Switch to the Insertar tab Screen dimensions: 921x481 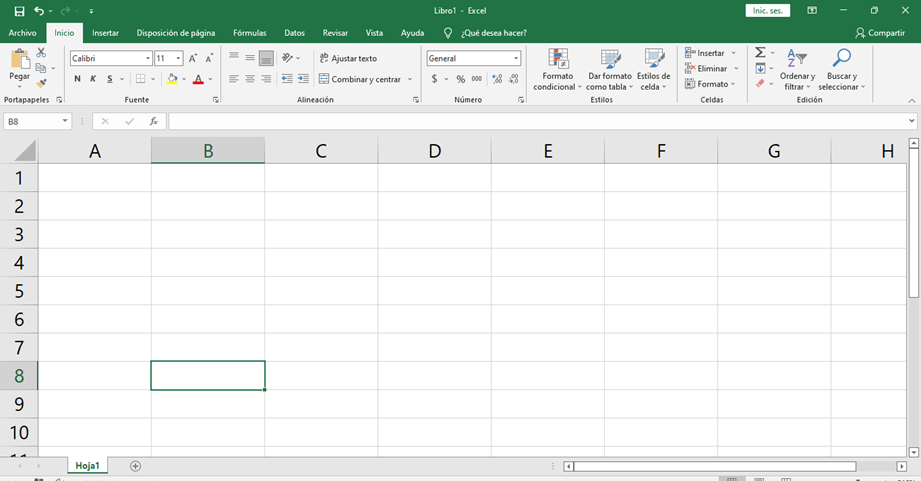pos(105,33)
